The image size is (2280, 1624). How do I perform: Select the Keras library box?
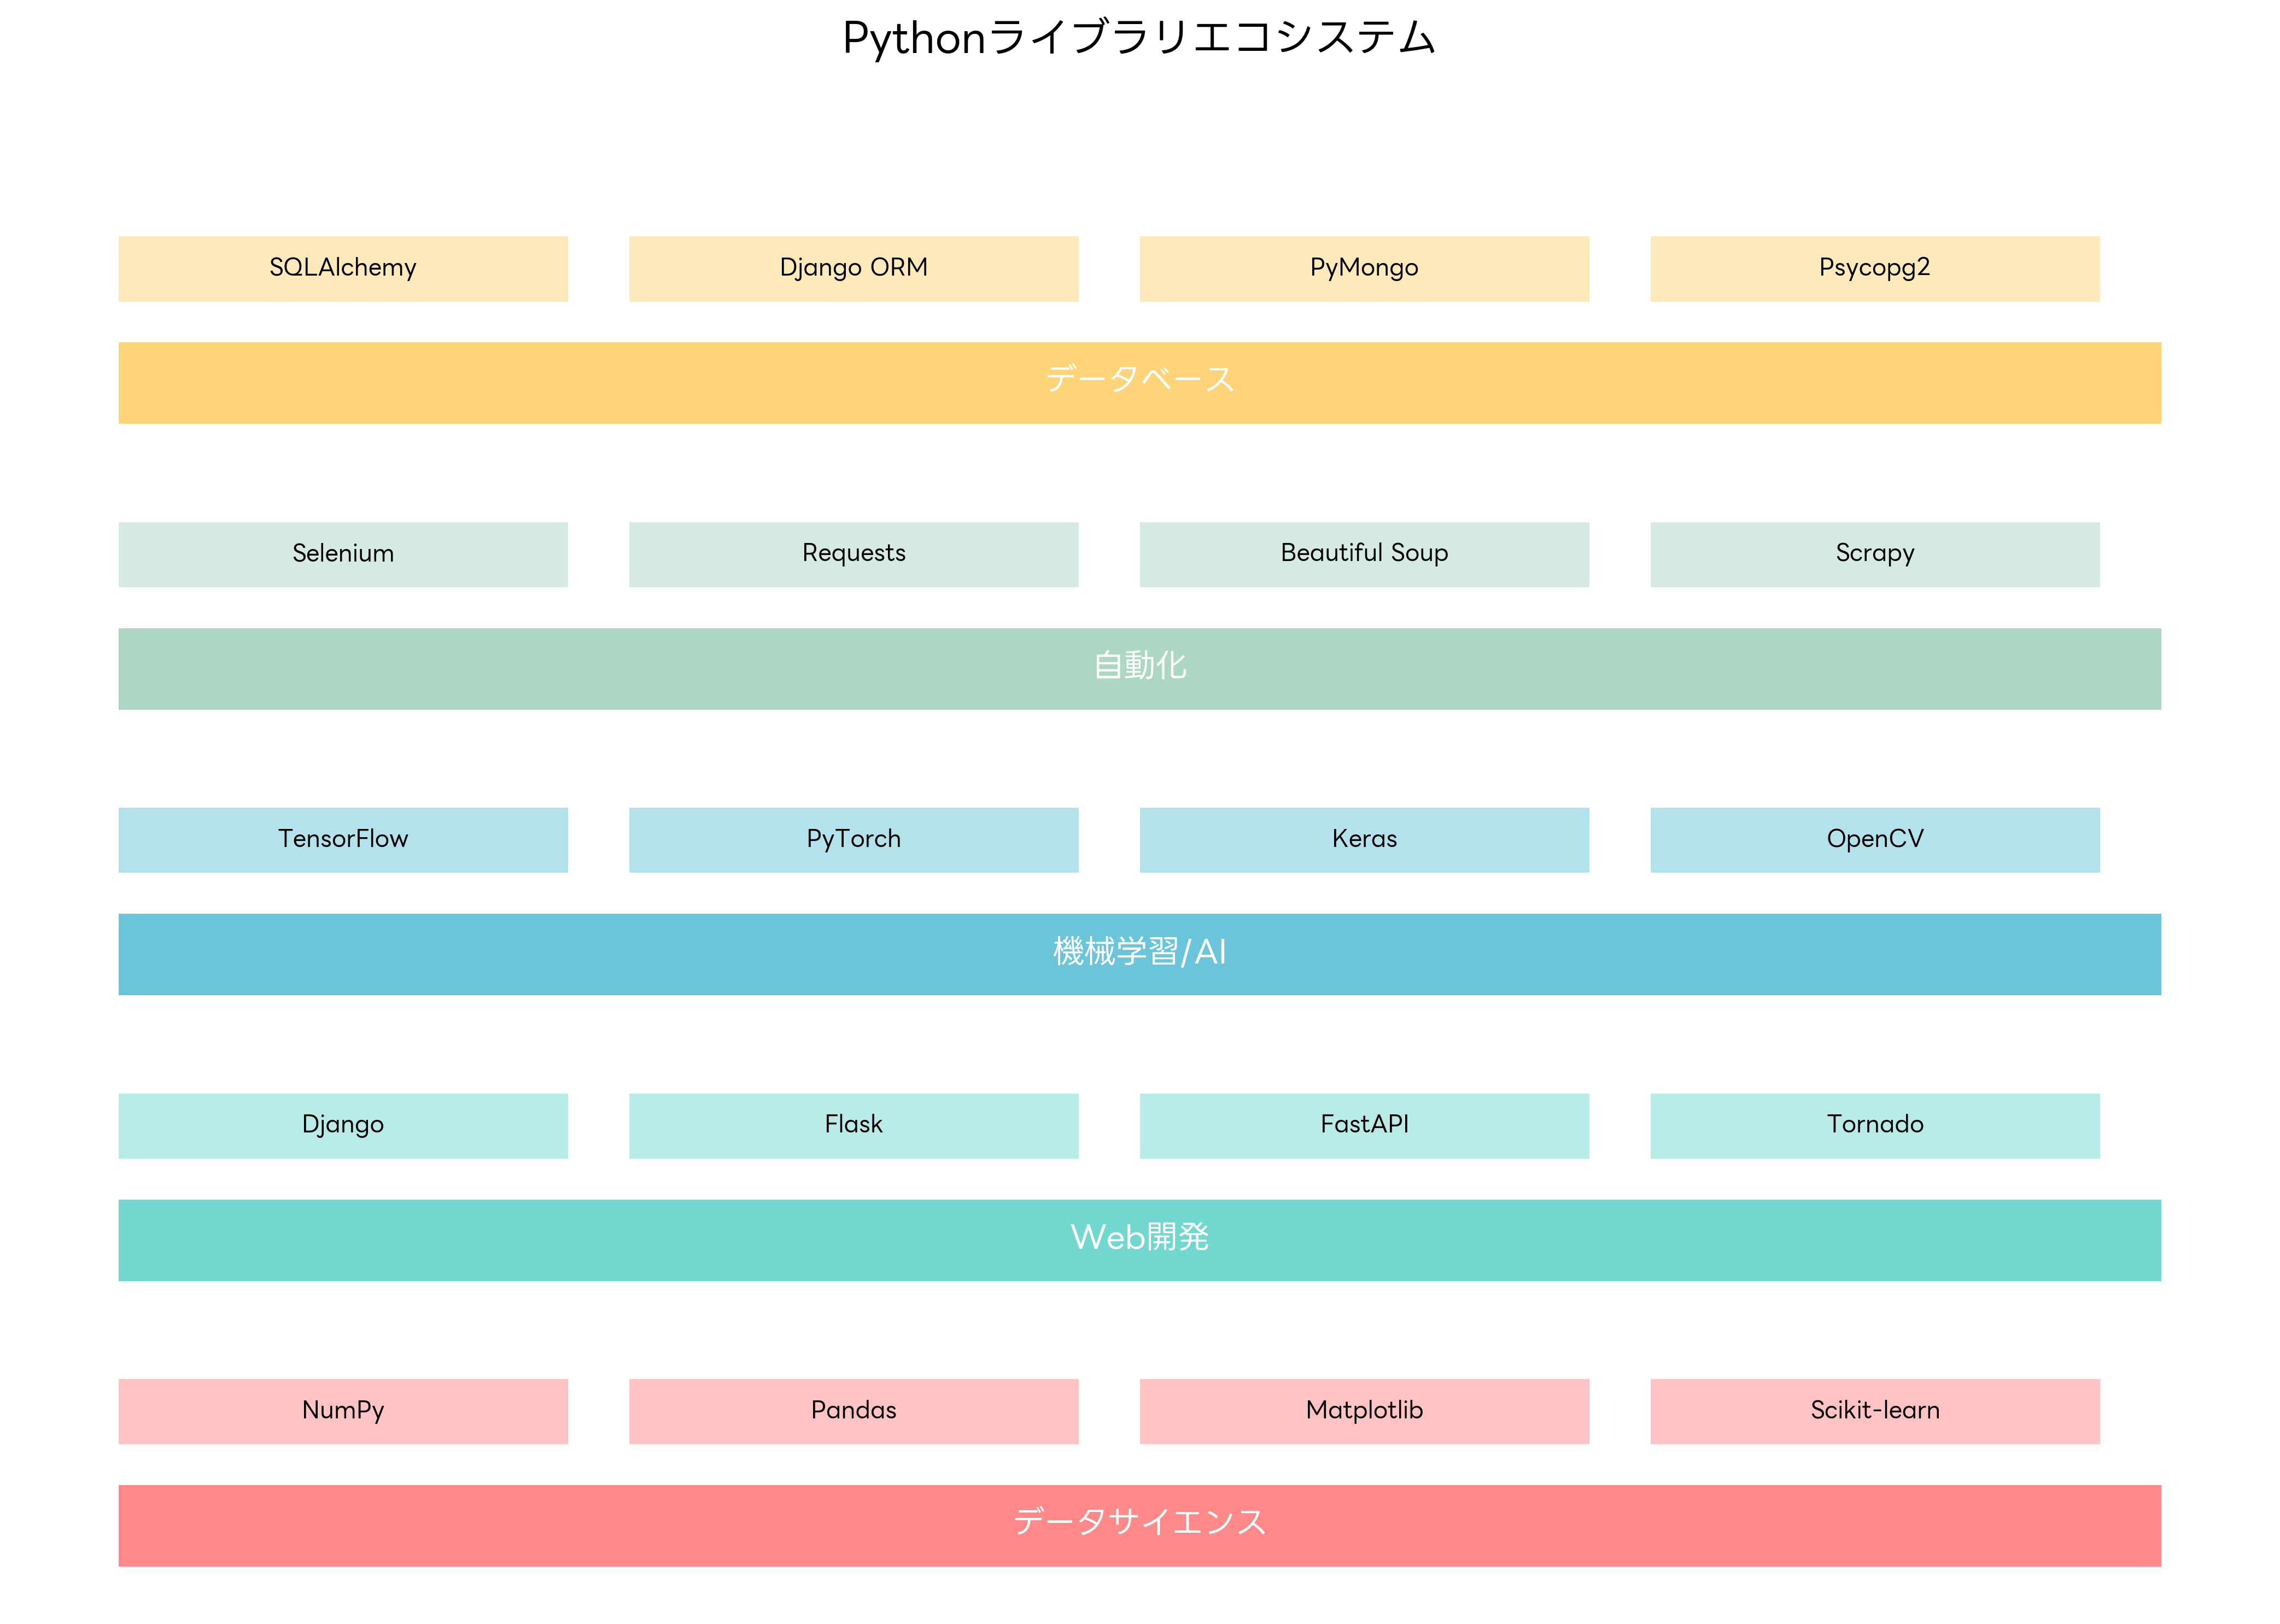point(1364,840)
